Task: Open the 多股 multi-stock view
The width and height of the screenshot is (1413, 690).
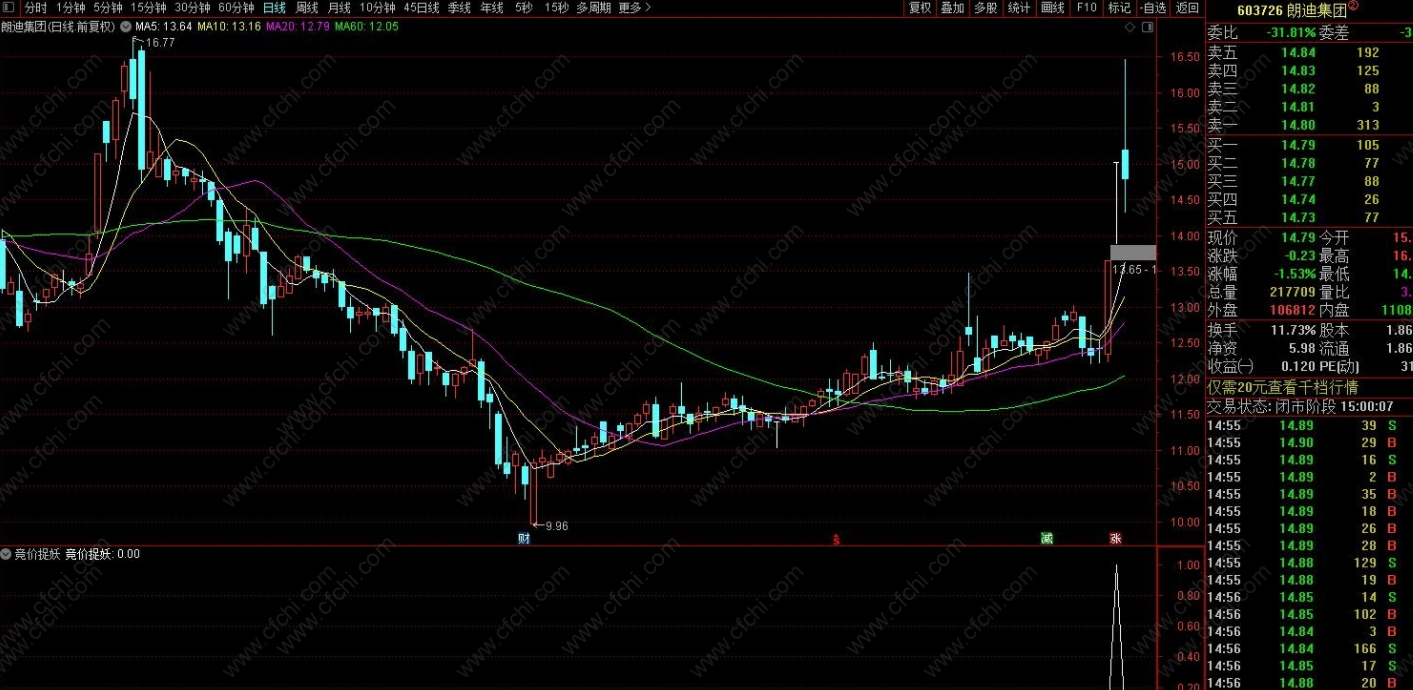Action: click(985, 8)
